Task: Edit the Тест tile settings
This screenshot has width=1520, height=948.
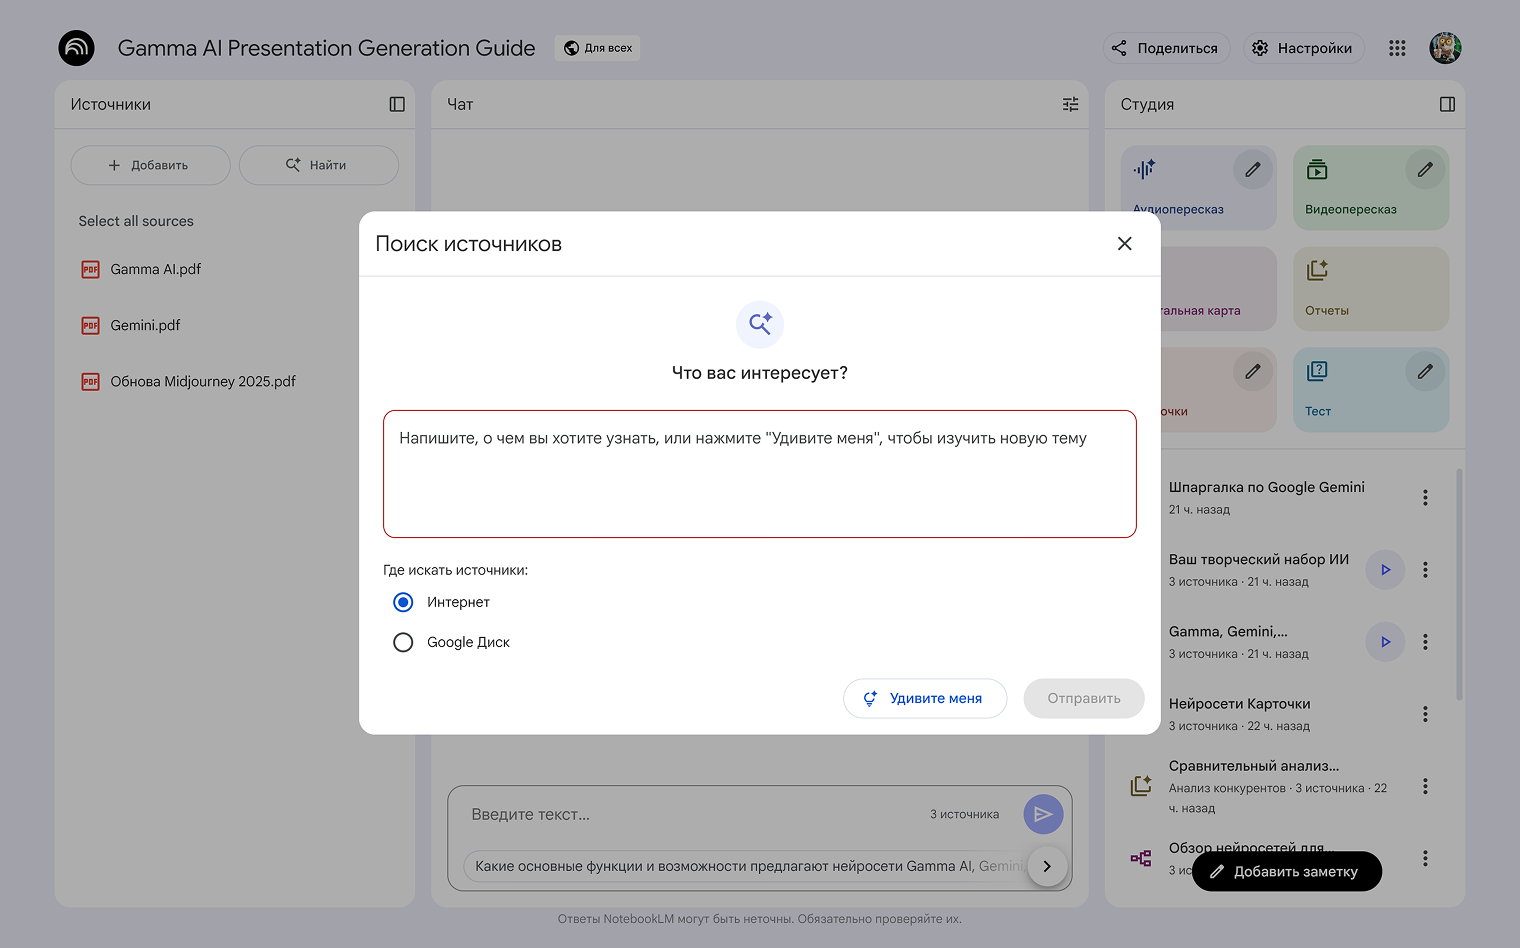Action: pos(1425,372)
